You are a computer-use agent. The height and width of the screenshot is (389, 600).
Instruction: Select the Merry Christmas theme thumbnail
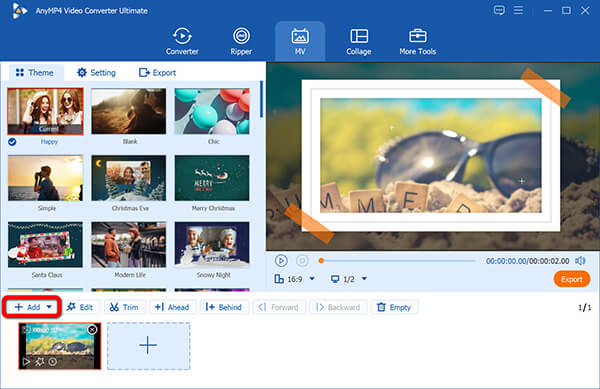pyautogui.click(x=212, y=178)
